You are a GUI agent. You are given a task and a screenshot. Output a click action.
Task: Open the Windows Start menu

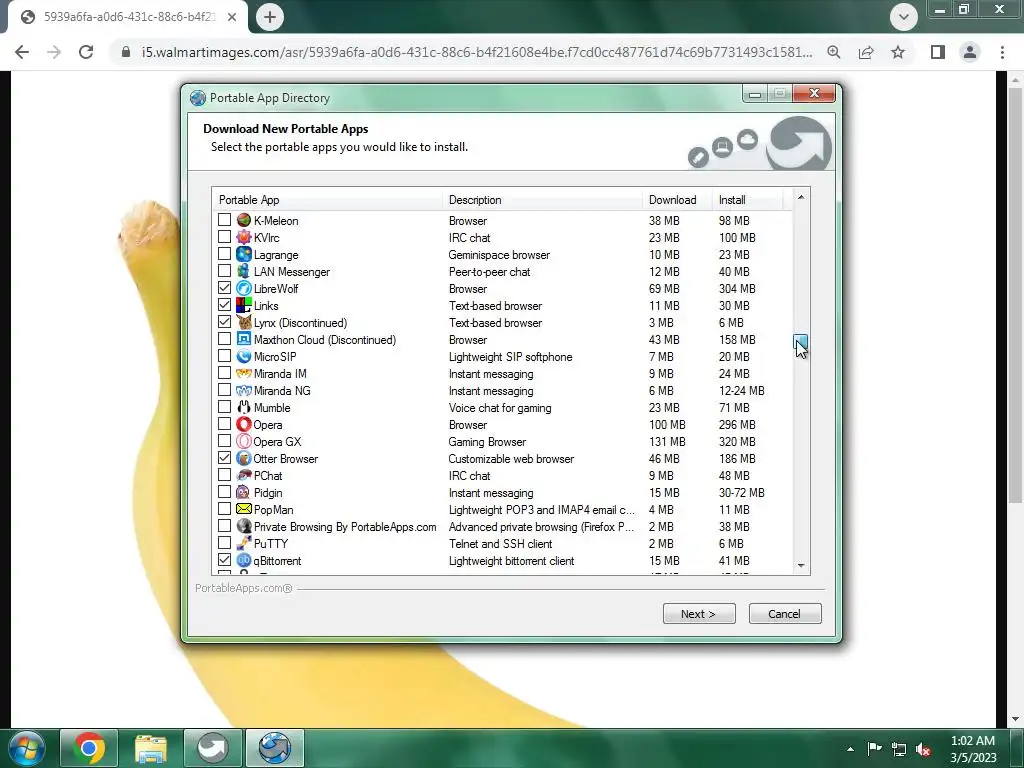click(27, 748)
